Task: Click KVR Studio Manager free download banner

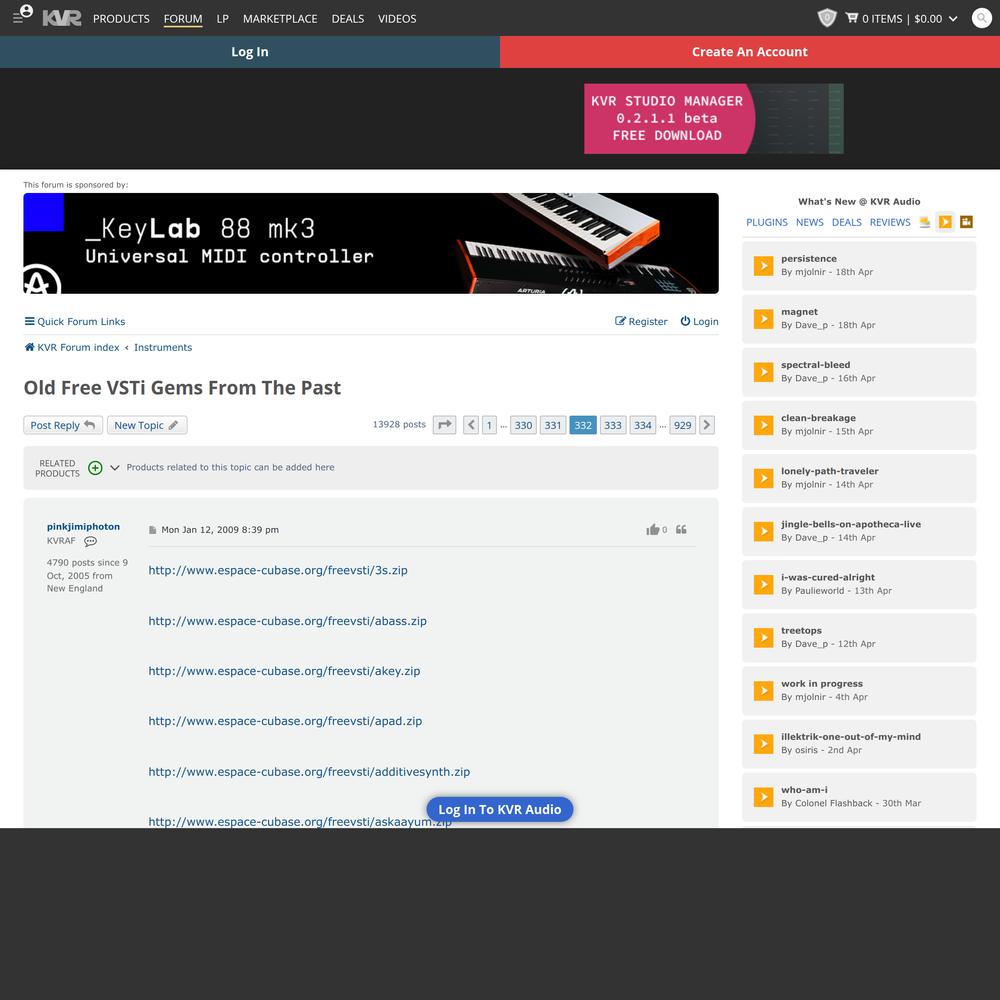Action: (x=714, y=119)
